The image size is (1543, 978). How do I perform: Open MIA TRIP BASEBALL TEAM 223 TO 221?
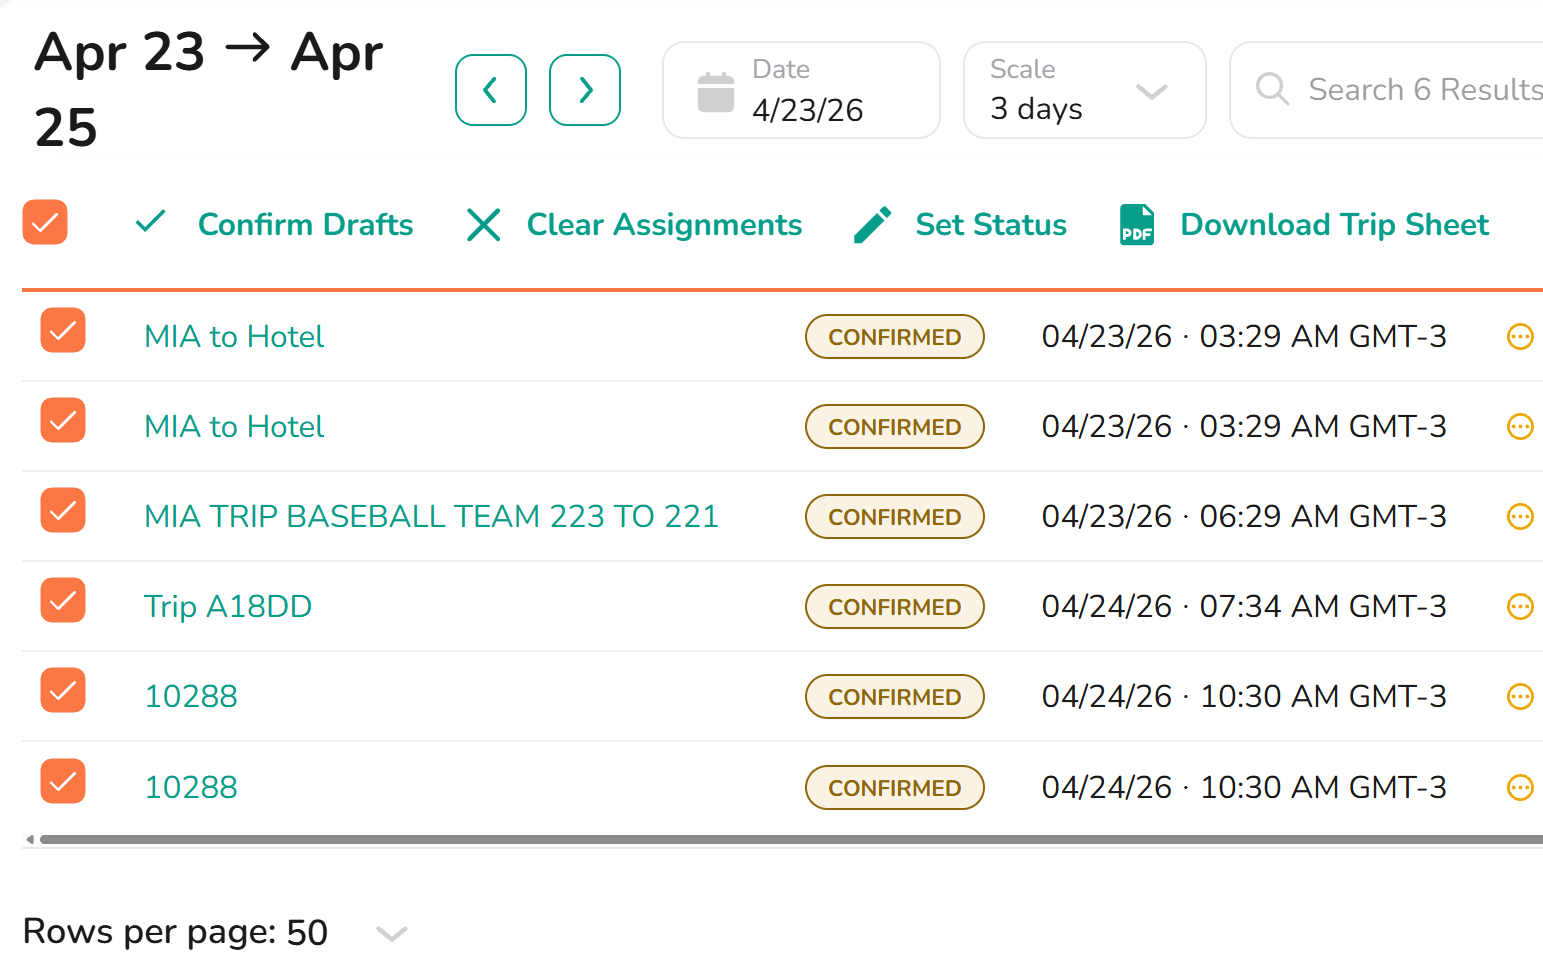point(431,516)
